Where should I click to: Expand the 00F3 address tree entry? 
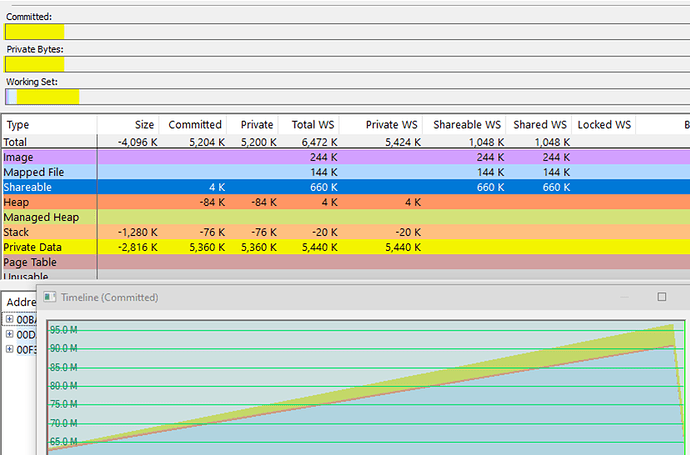pos(9,349)
